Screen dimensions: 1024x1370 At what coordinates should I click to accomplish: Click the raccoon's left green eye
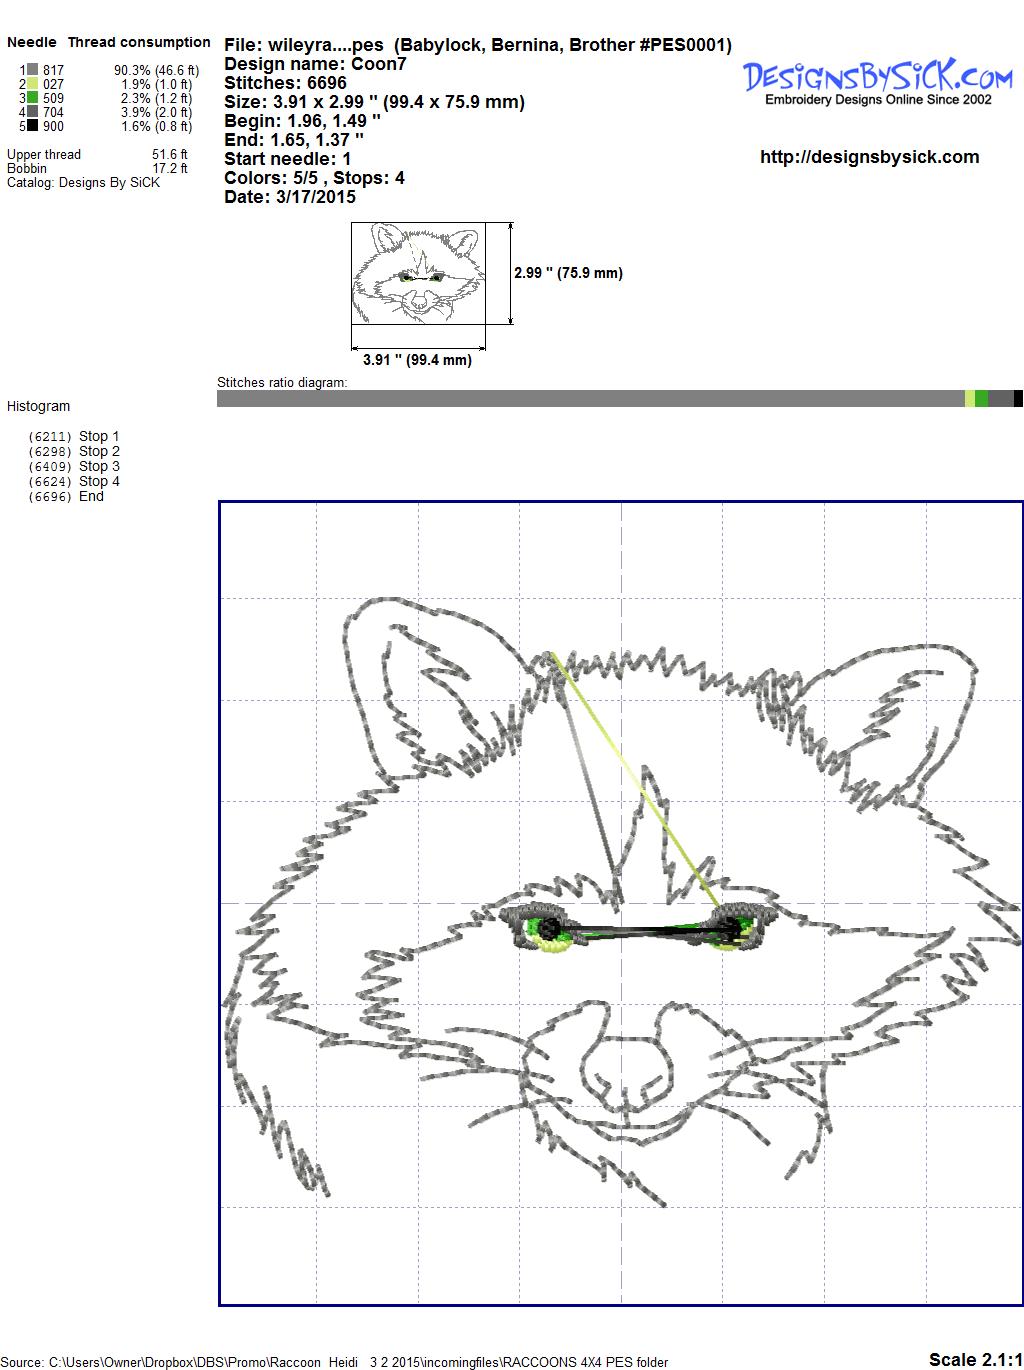tap(546, 930)
